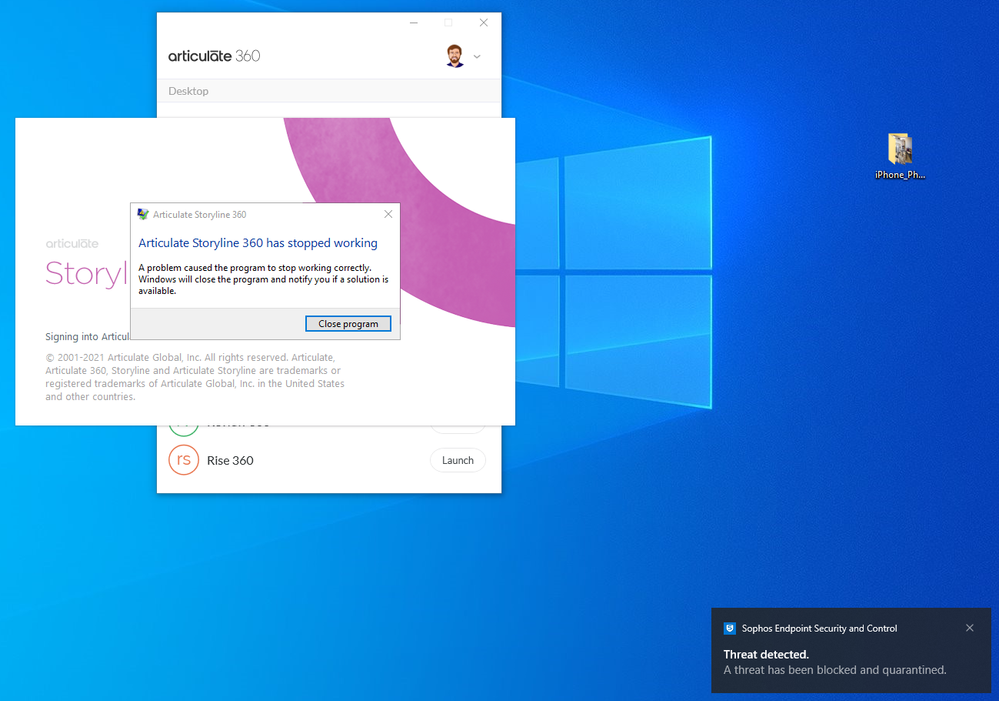Click the 'has stopped working' heading
The image size is (999, 701).
pos(258,243)
